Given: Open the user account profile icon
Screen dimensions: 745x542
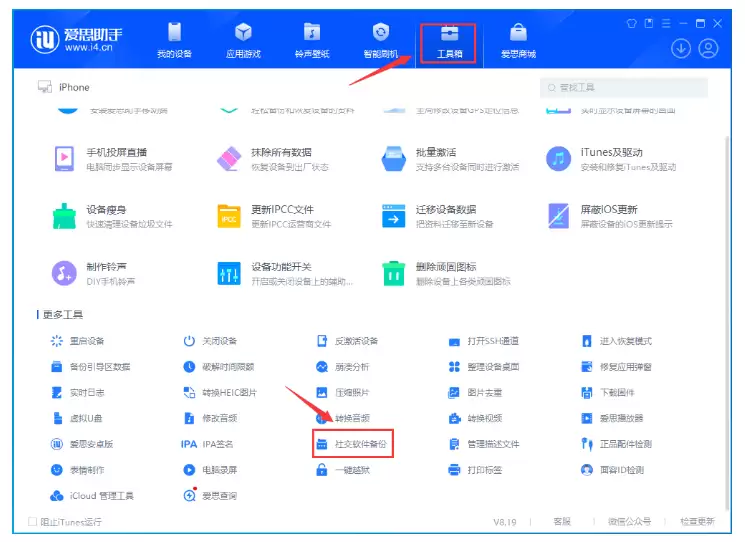Looking at the screenshot, I should [x=708, y=48].
